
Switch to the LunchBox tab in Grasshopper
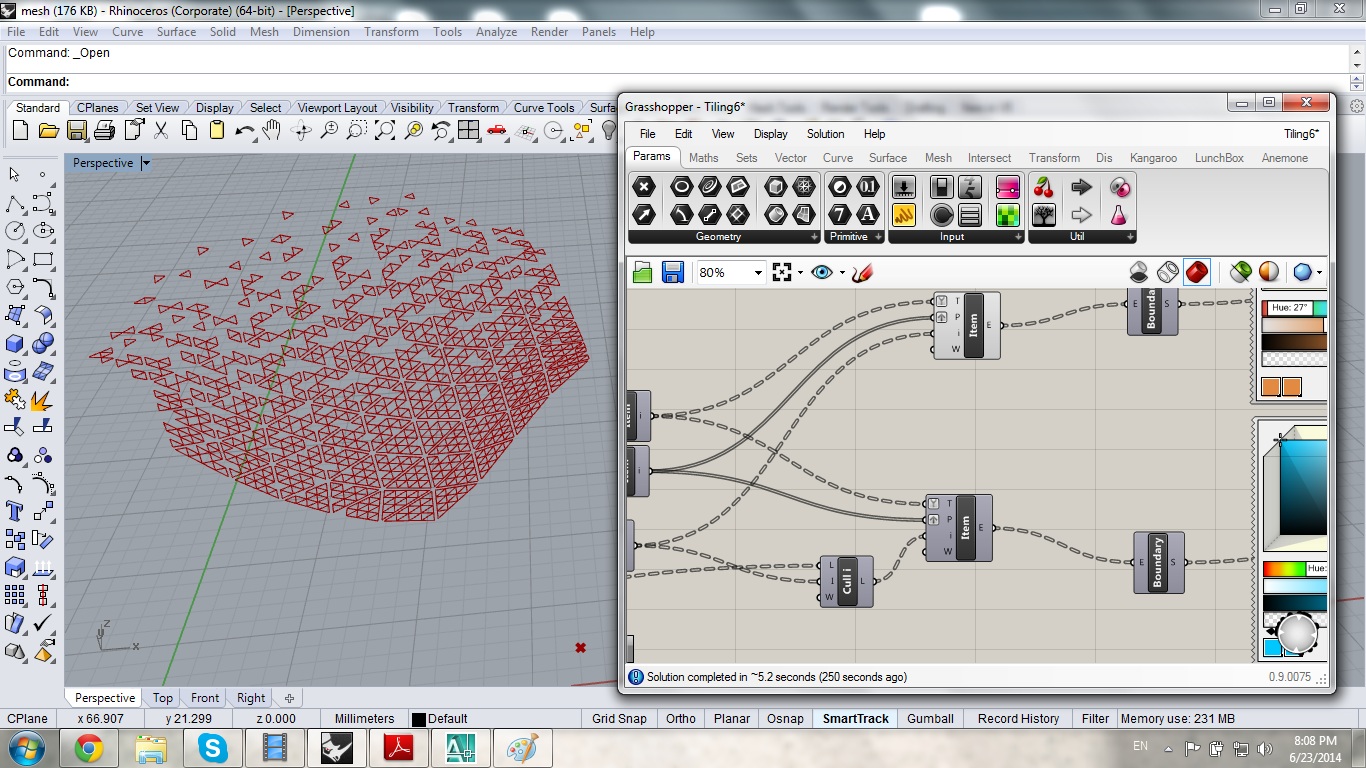click(1219, 158)
